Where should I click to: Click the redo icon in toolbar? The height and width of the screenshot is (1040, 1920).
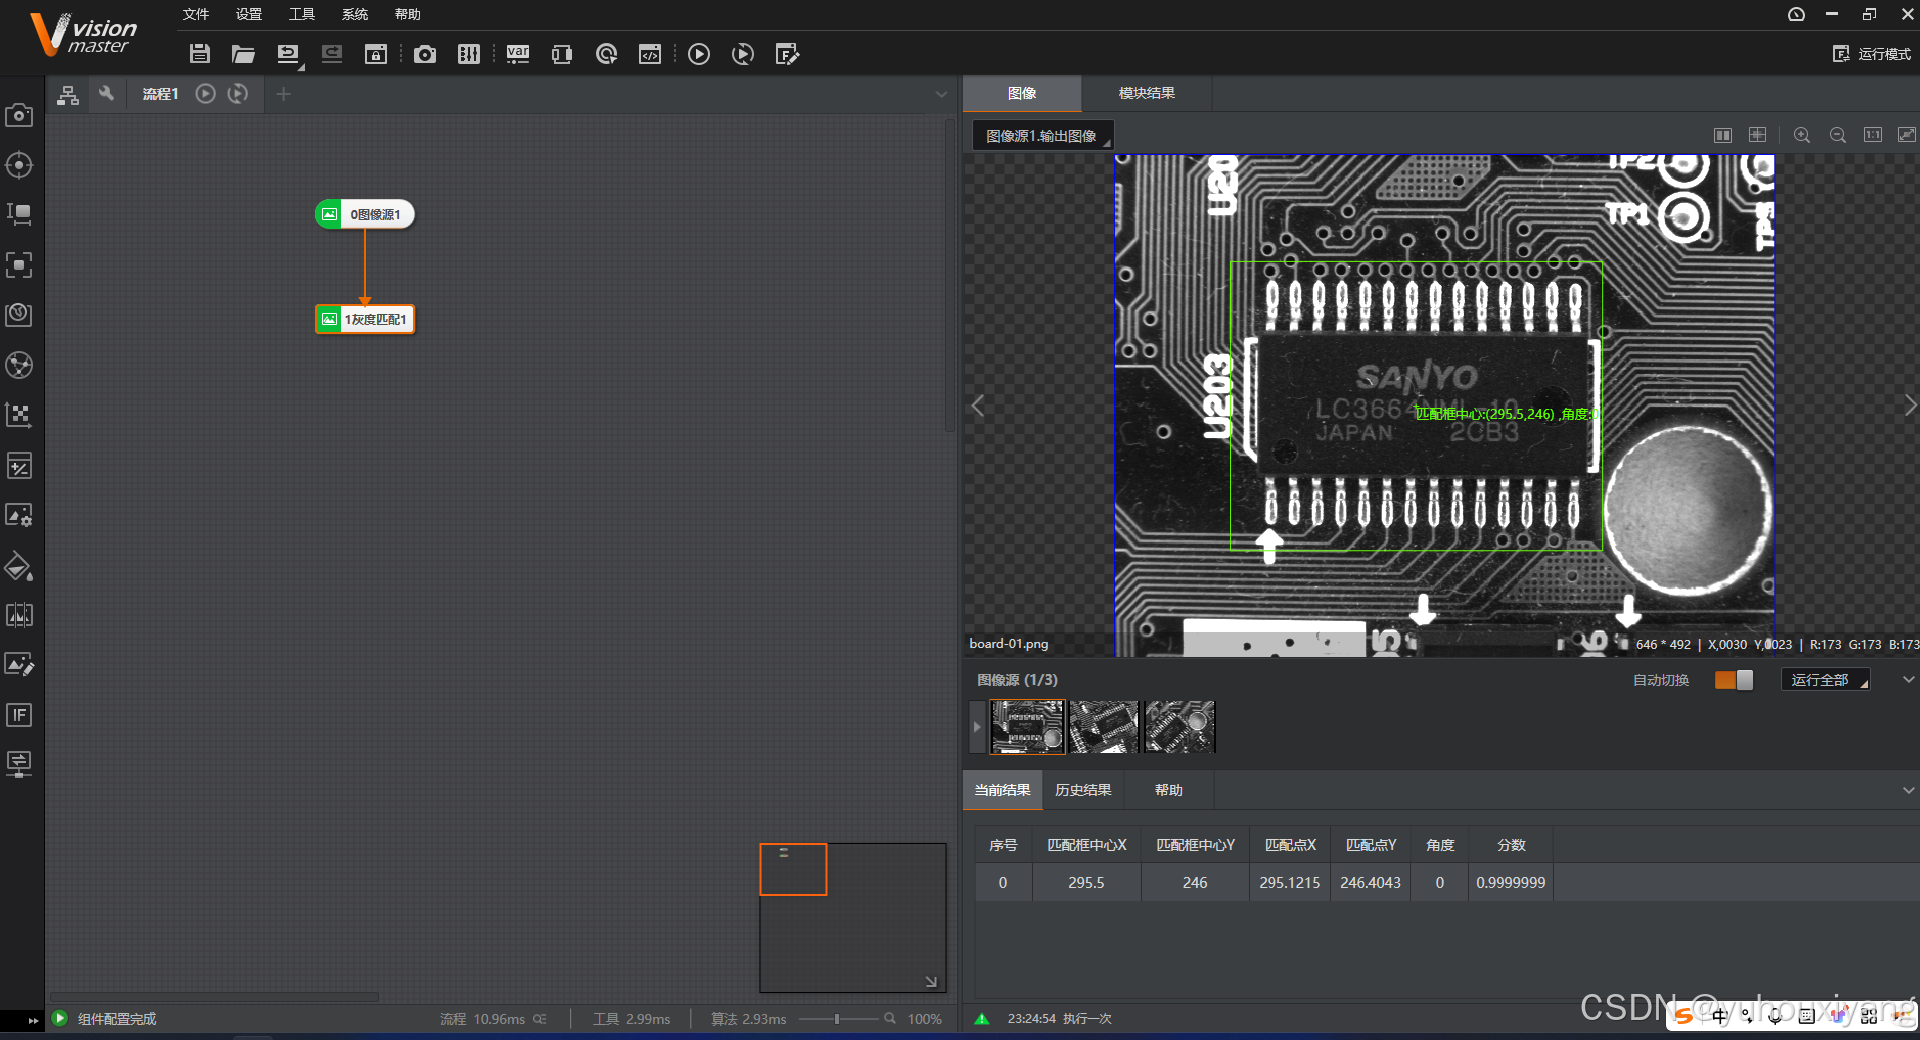332,54
